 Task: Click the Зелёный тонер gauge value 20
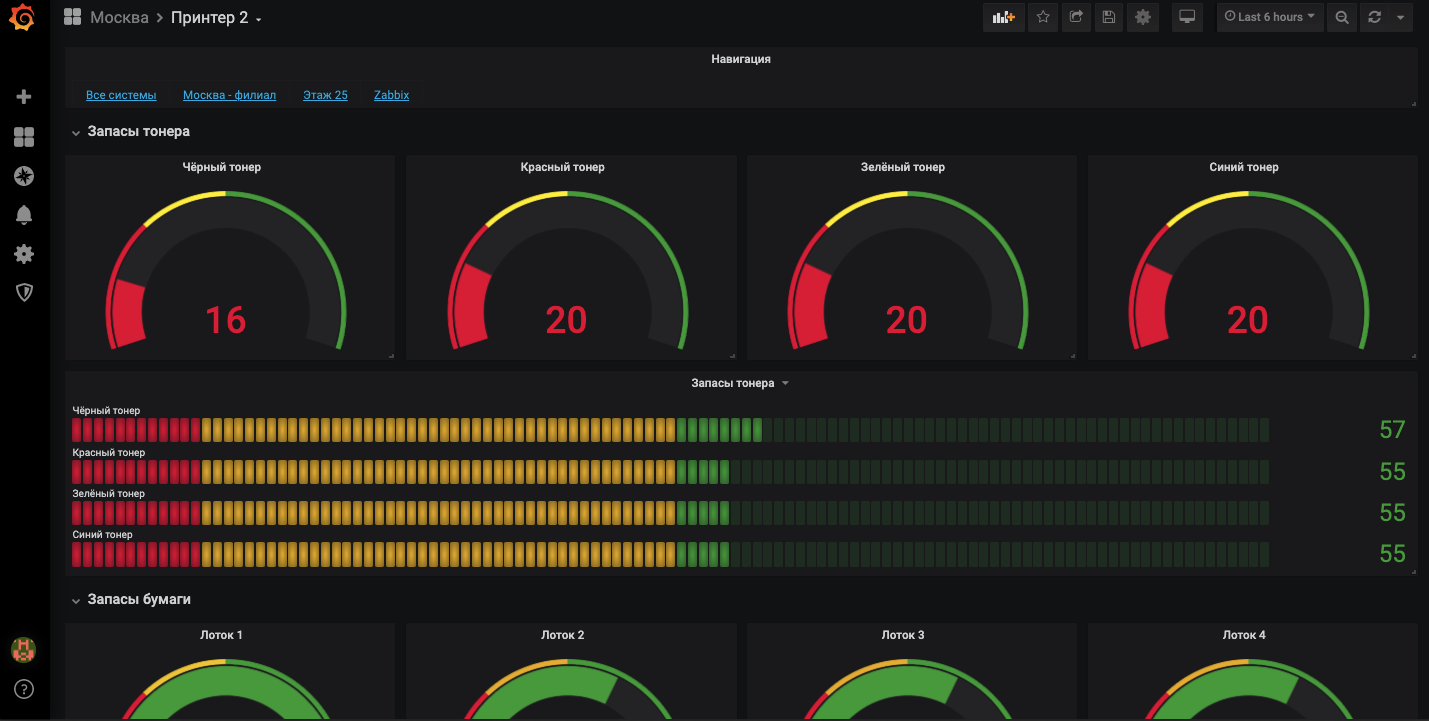point(907,320)
